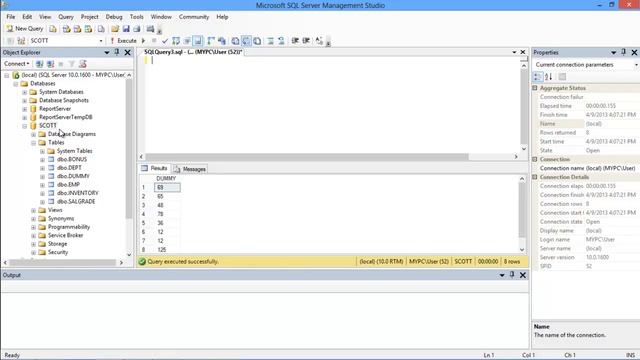Collapse the Connection Details section
Image resolution: width=640 pixels, height=360 pixels.
pyautogui.click(x=535, y=177)
